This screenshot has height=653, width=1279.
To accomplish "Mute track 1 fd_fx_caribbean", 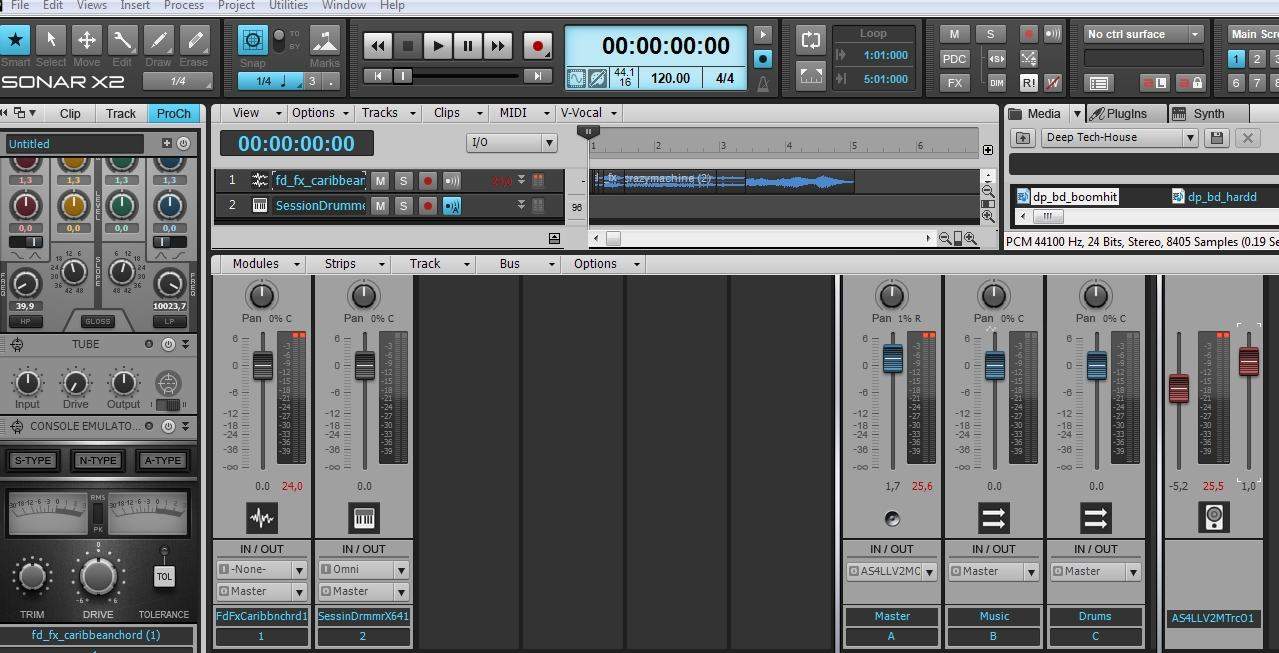I will pos(380,181).
